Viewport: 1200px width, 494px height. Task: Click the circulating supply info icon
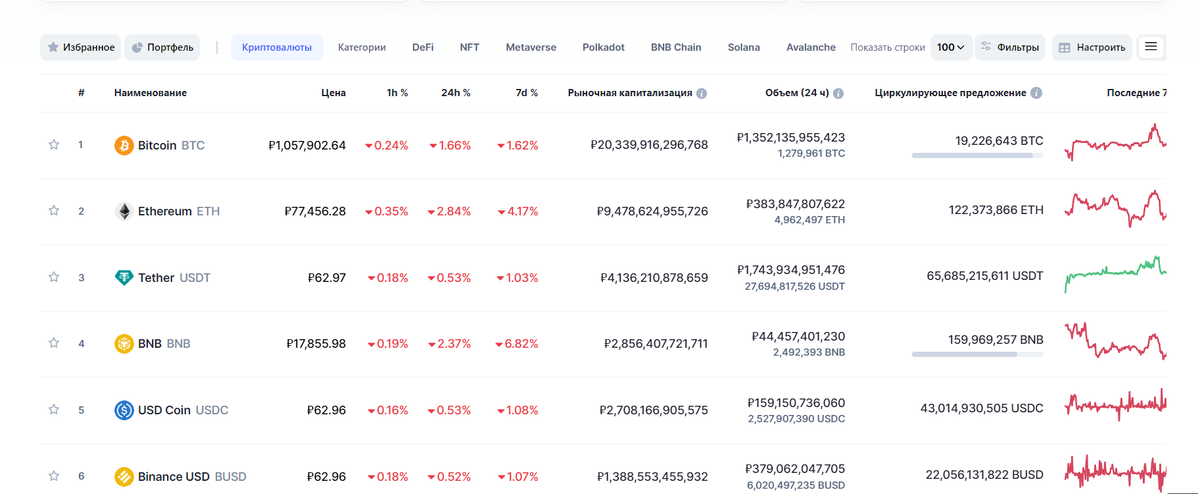[1036, 93]
